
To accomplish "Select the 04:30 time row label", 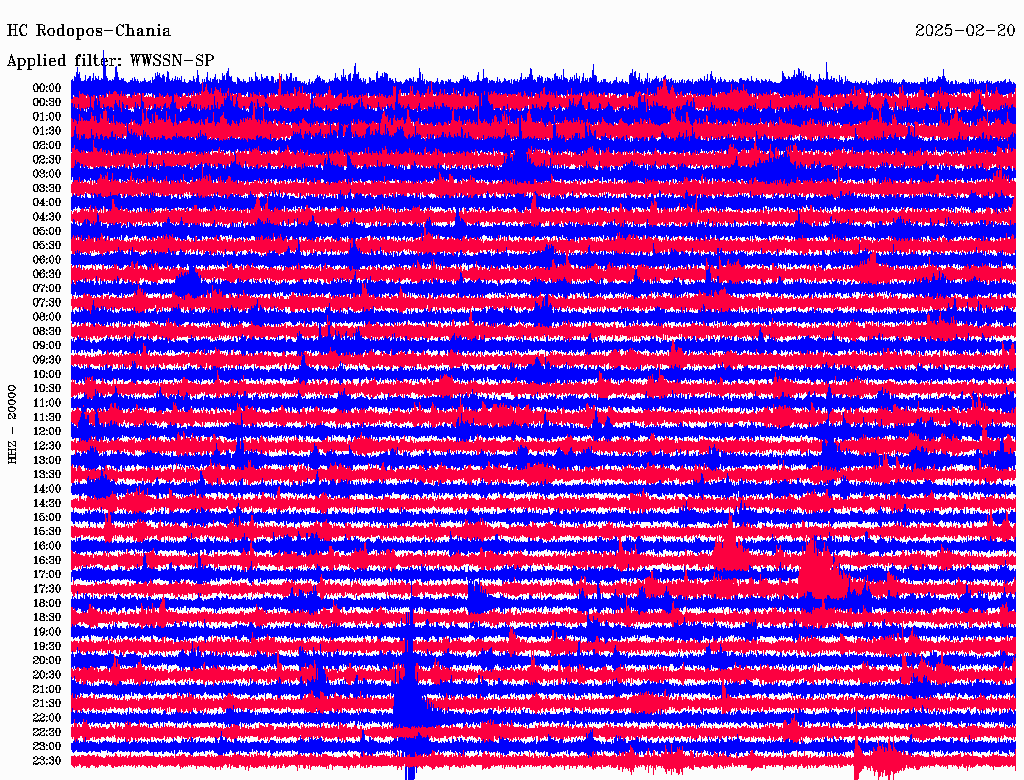I will tap(47, 217).
